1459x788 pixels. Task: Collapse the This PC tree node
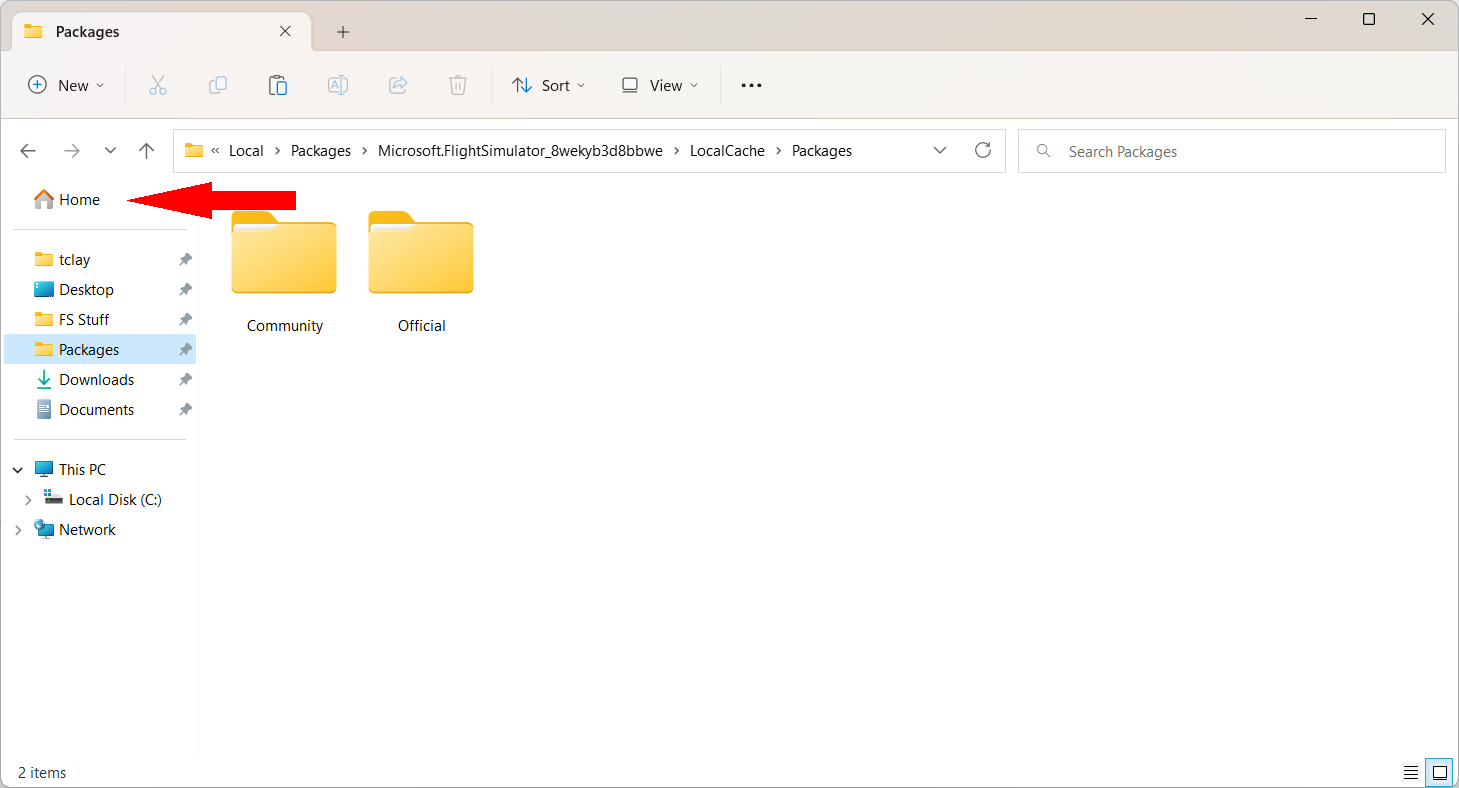(x=18, y=470)
